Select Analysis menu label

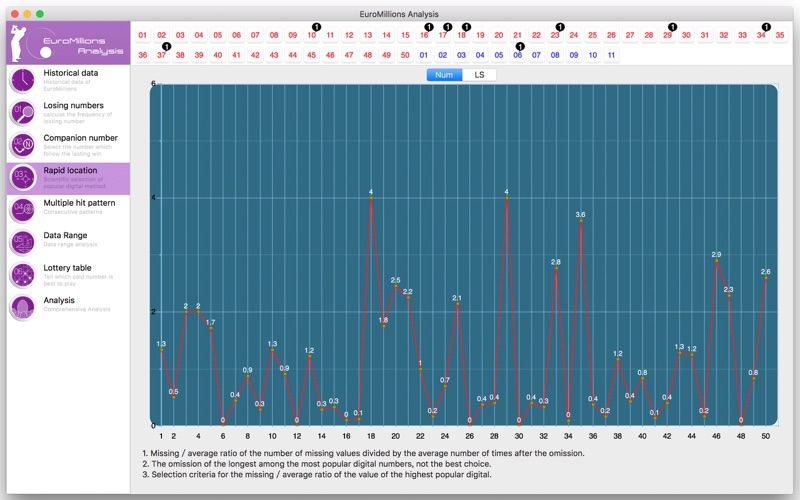pos(59,301)
